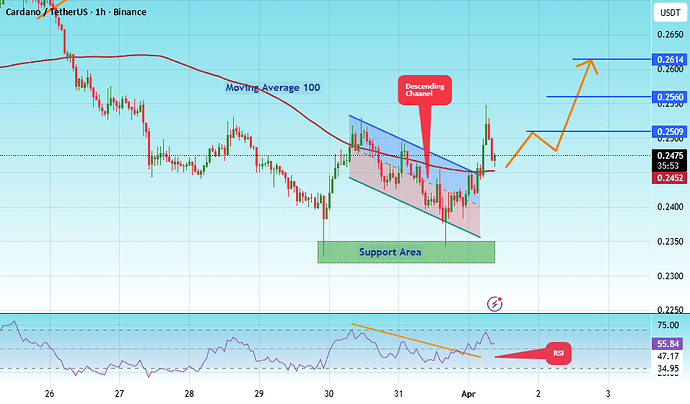Select the red Descending Channel callout
Viewport: 690px width, 404px height.
[425, 90]
